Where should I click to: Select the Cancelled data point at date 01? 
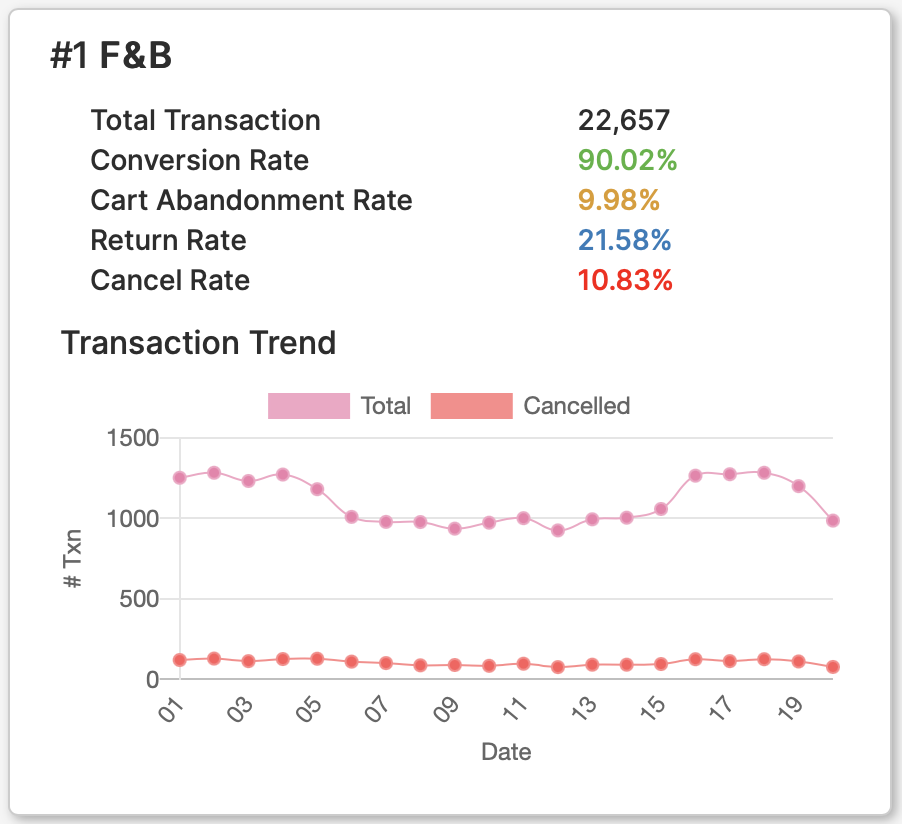click(x=180, y=660)
